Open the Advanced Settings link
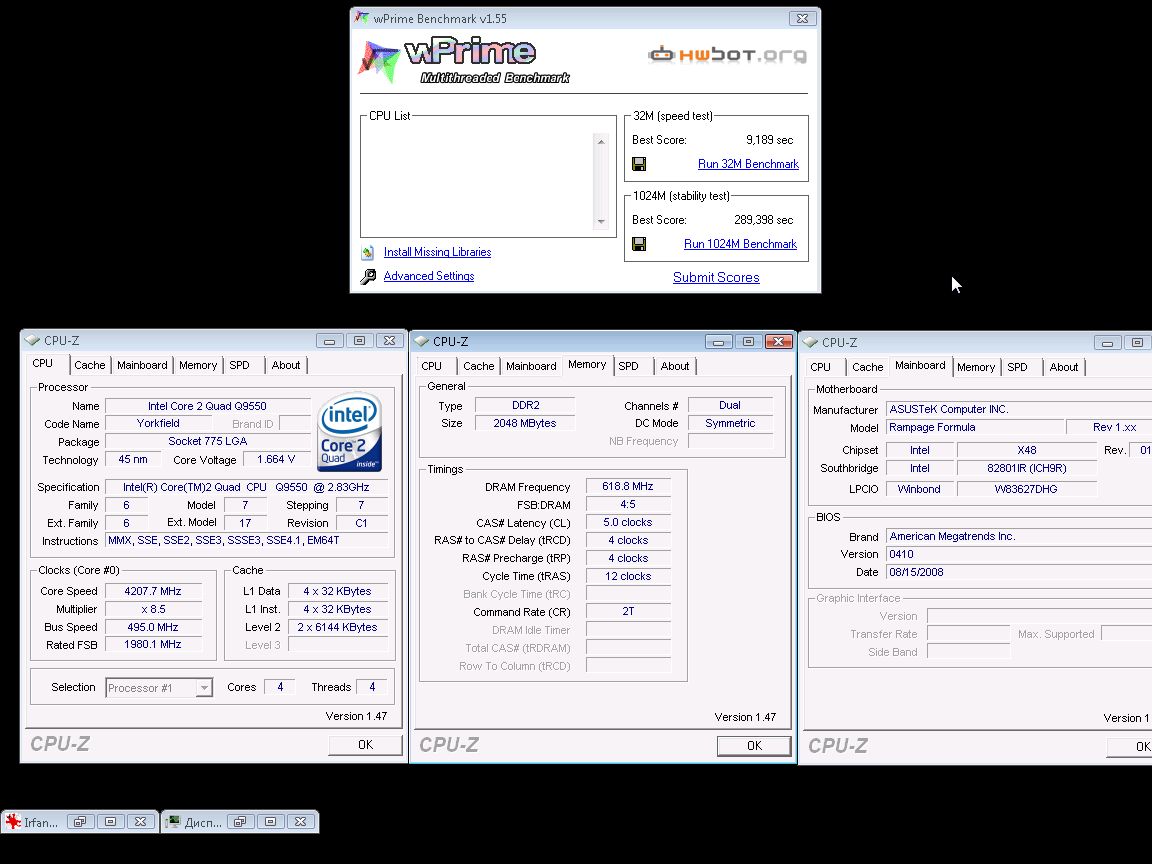The height and width of the screenshot is (864, 1152). 429,276
